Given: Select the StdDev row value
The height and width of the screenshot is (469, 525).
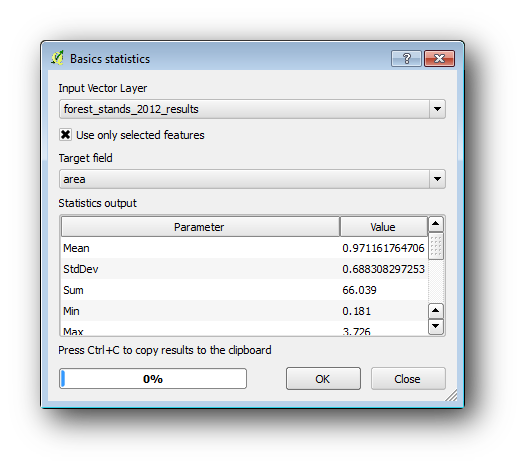Looking at the screenshot, I should [383, 269].
